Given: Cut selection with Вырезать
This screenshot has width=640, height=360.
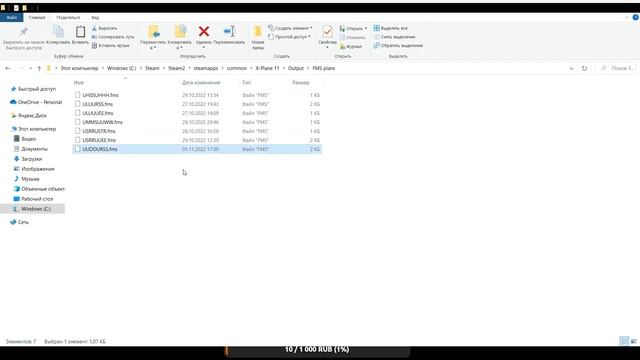Looking at the screenshot, I should pos(104,28).
